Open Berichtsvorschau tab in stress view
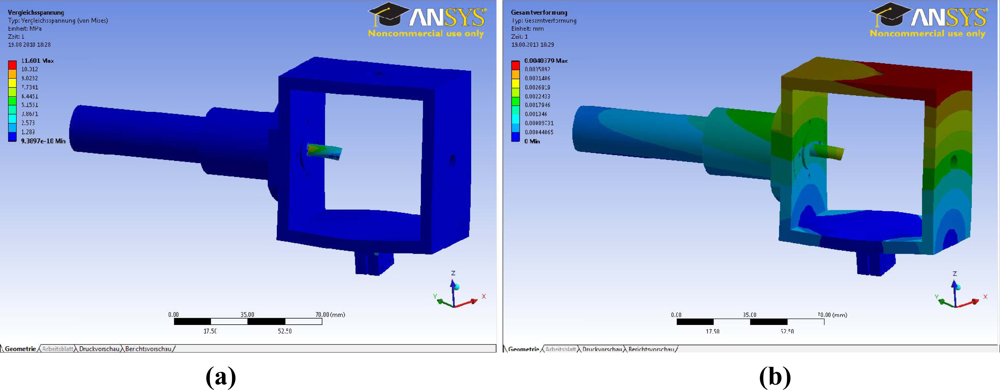The height and width of the screenshot is (390, 1000). pos(149,349)
